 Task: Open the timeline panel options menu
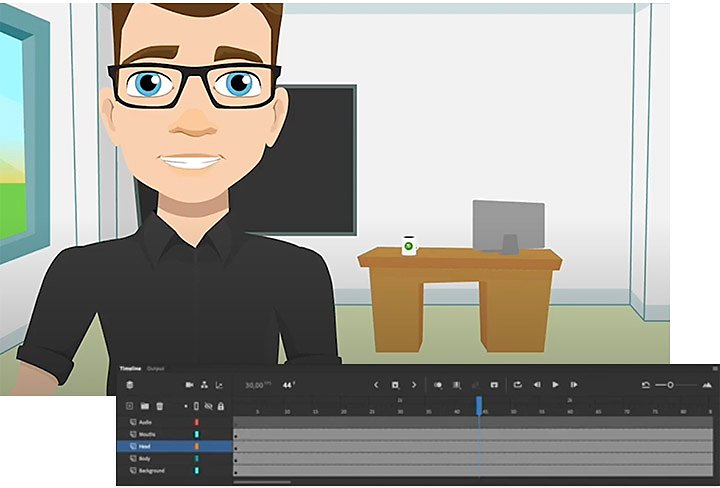pyautogui.click(x=715, y=369)
